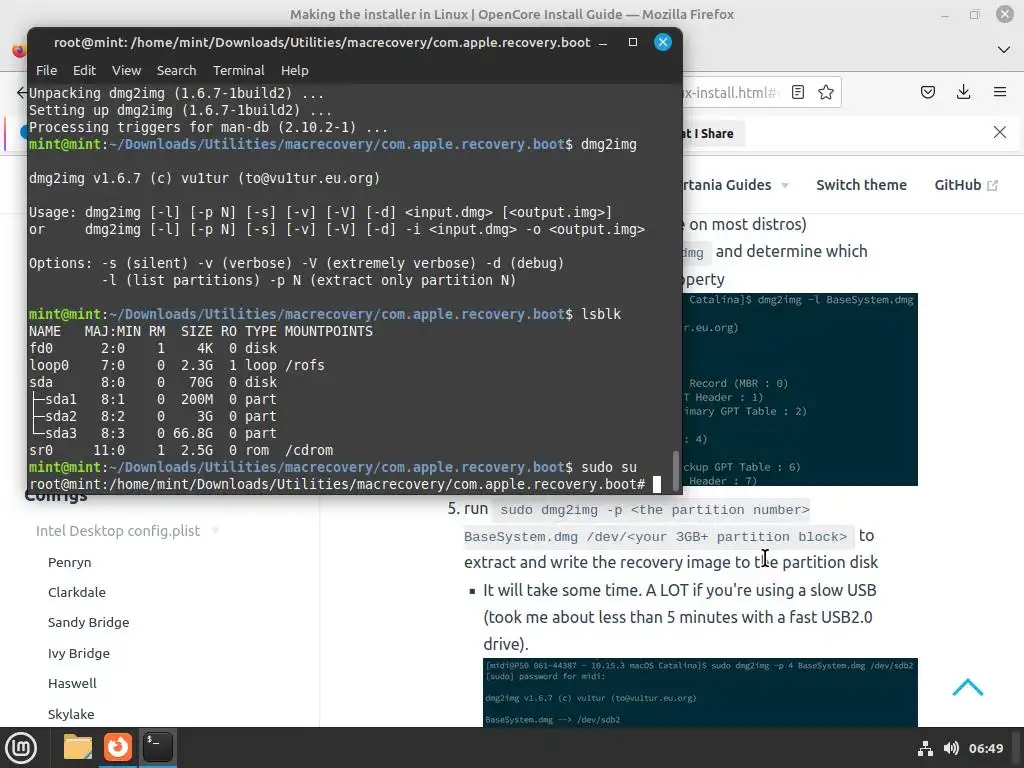
Task: Open Haswell sidebar link
Action: [x=72, y=683]
